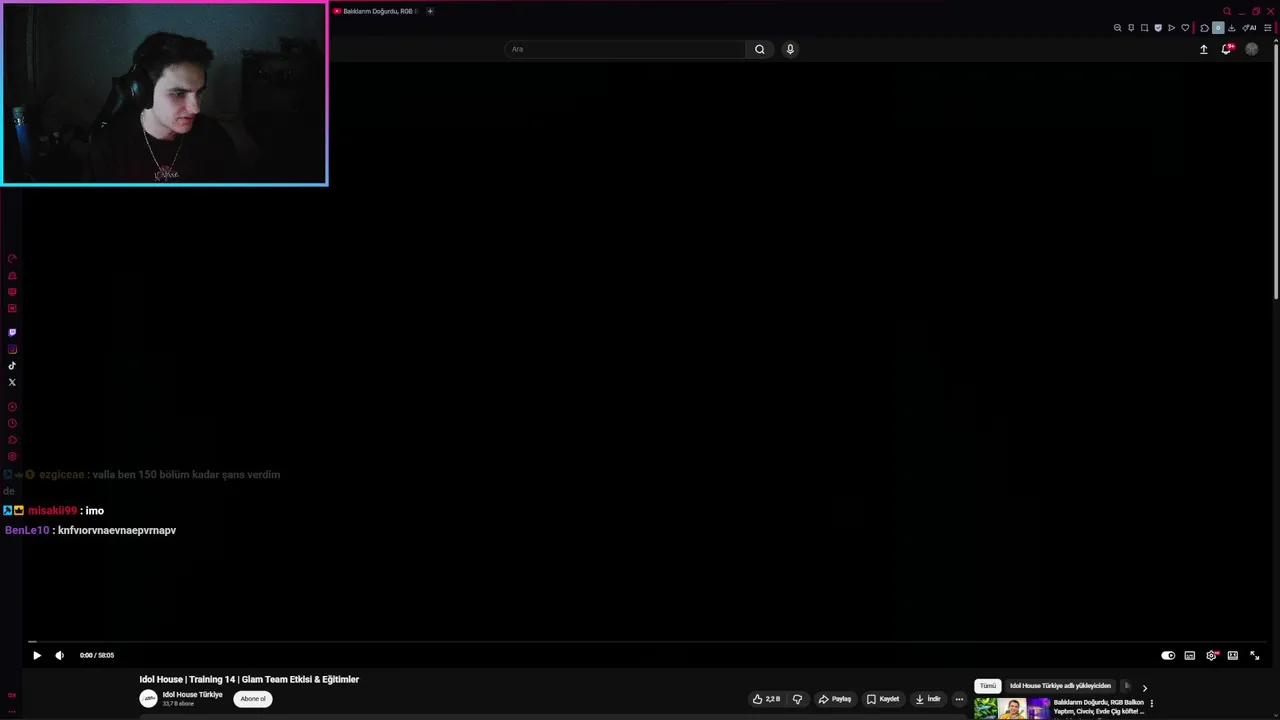Click chat username BenLe10
The height and width of the screenshot is (720, 1280).
(27, 530)
